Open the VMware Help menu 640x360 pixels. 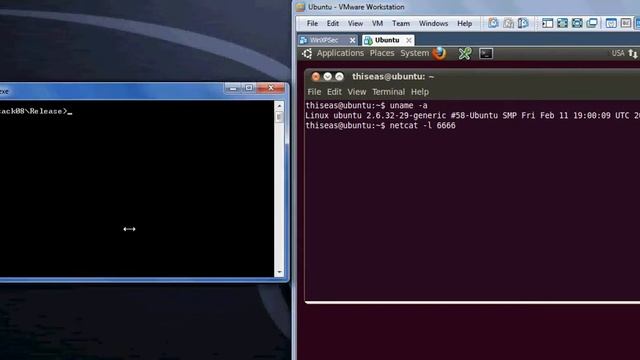pos(464,24)
